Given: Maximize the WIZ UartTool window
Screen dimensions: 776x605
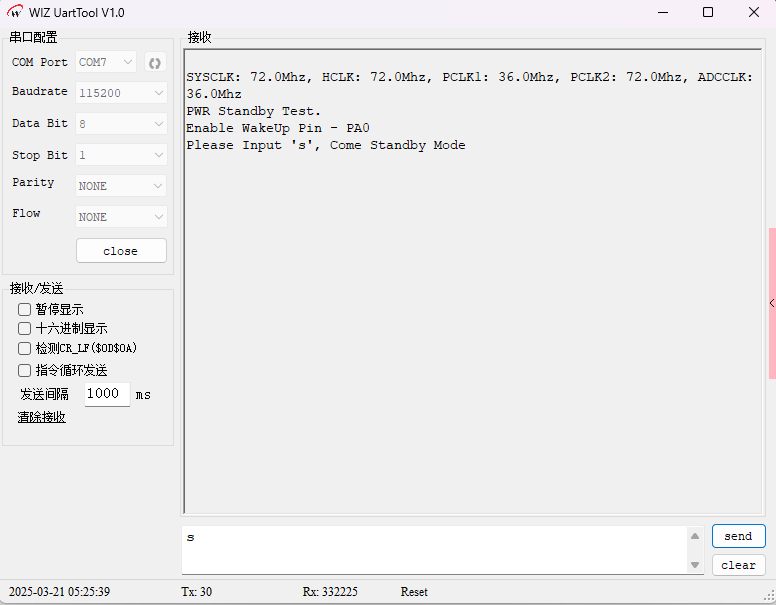Looking at the screenshot, I should coord(708,13).
